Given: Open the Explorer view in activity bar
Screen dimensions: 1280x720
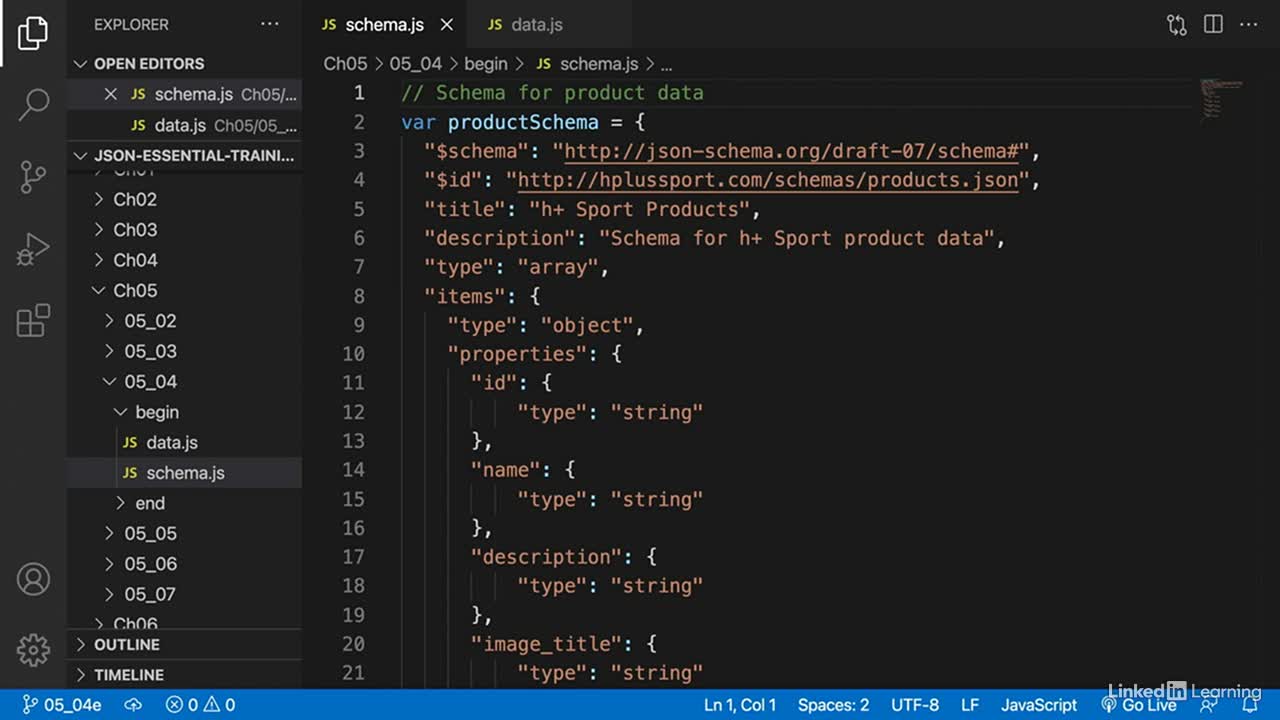Looking at the screenshot, I should click(x=33, y=33).
